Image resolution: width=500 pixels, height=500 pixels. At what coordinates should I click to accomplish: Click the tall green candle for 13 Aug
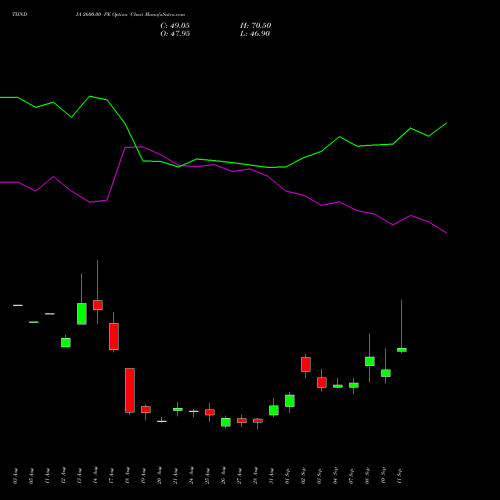point(82,314)
